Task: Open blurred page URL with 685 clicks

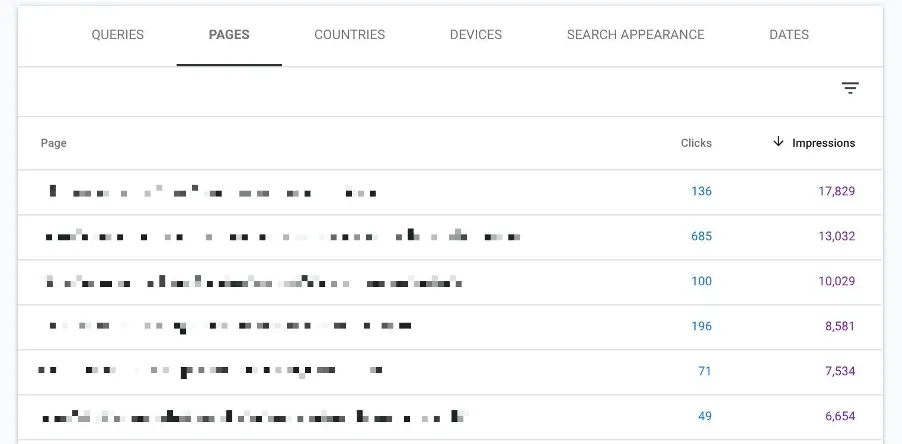Action: point(283,237)
